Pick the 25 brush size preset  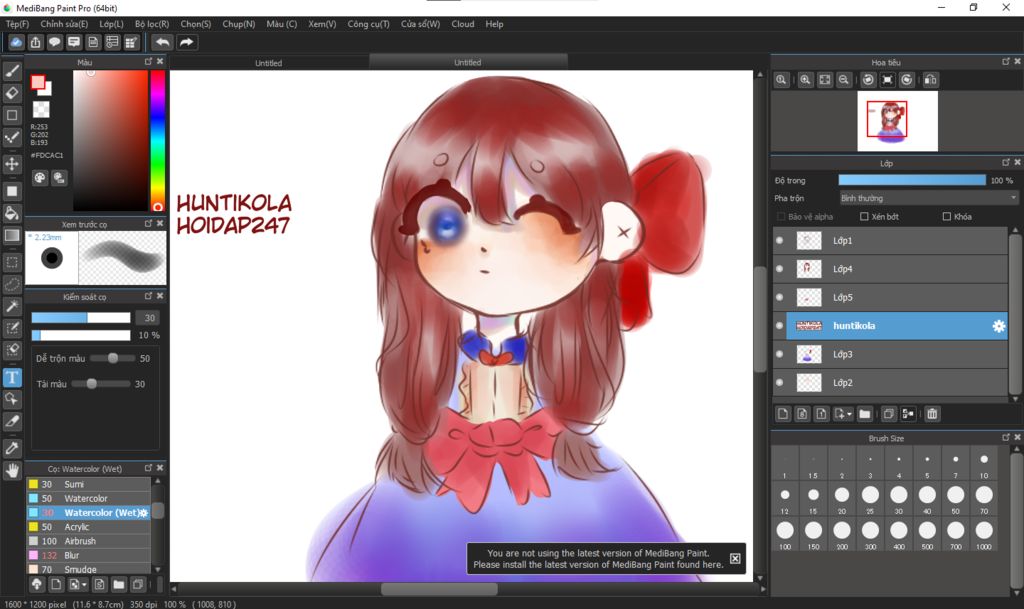pyautogui.click(x=870, y=499)
